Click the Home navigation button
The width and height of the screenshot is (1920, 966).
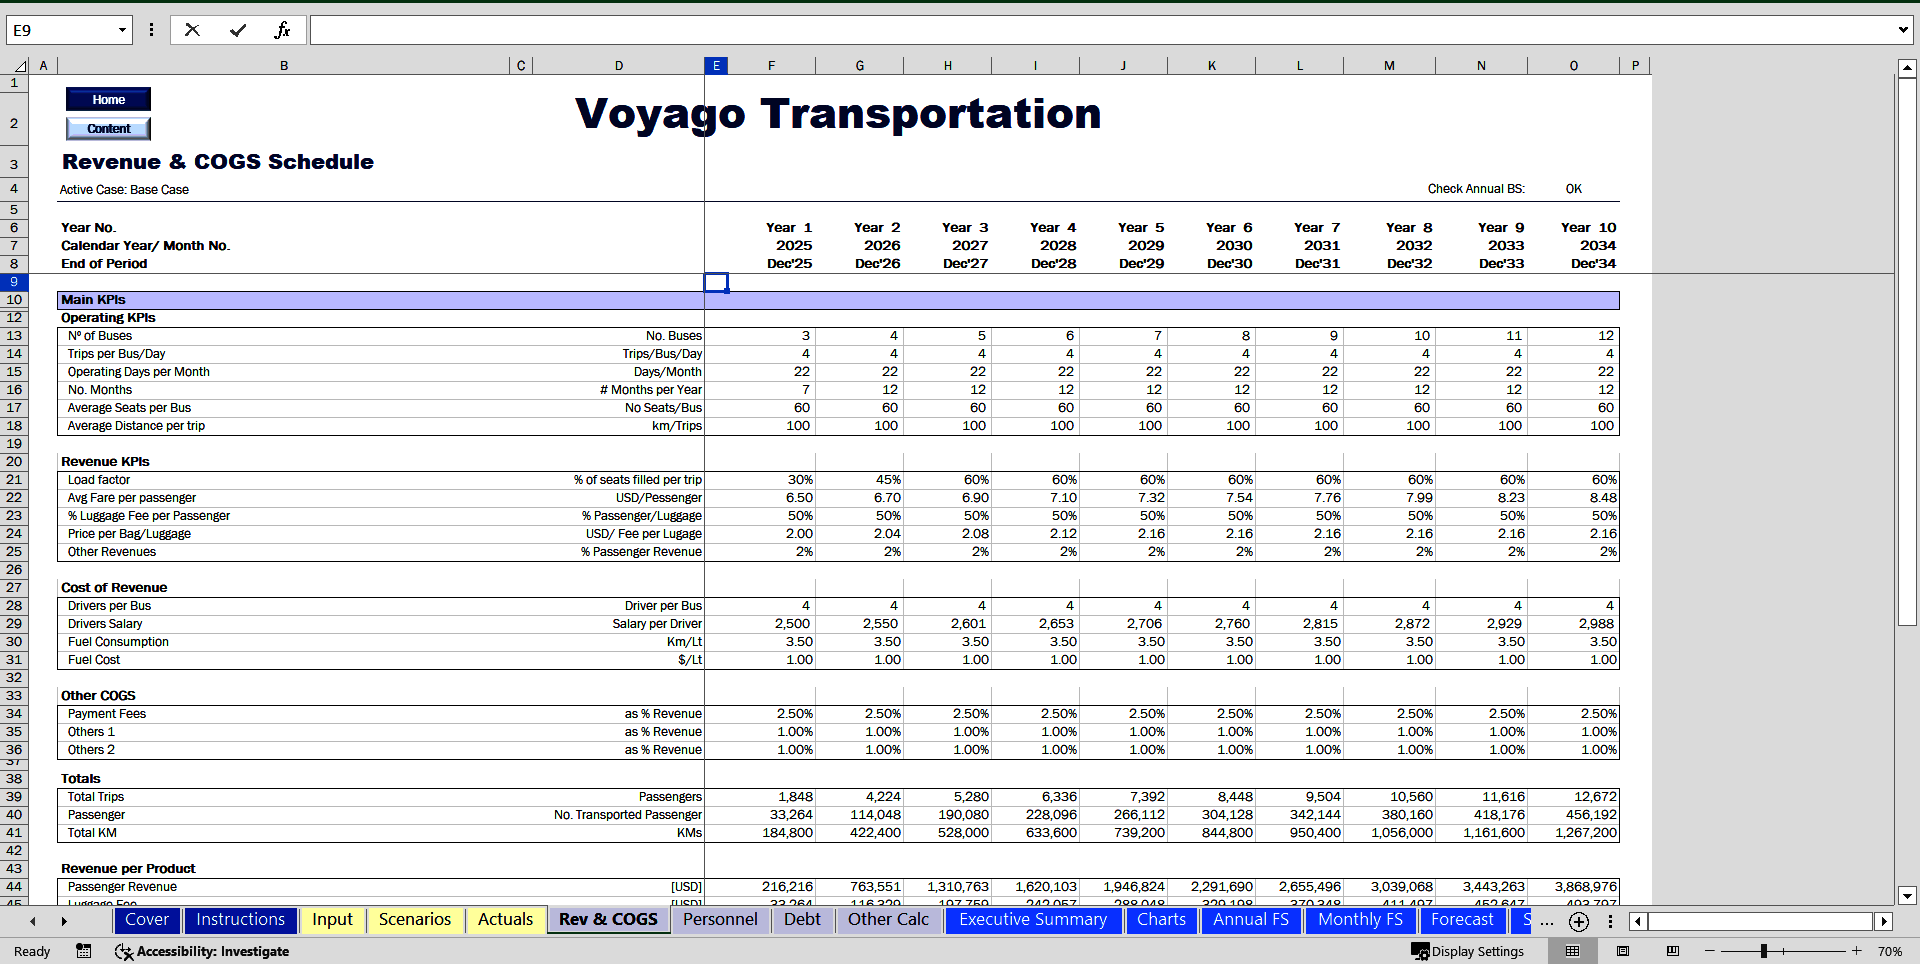pyautogui.click(x=108, y=99)
